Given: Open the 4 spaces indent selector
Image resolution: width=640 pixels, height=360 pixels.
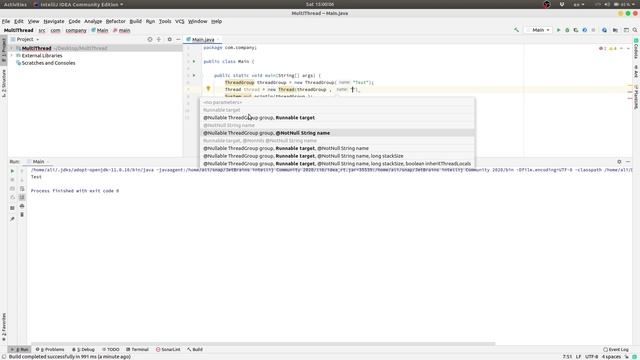Looking at the screenshot, I should point(611,357).
